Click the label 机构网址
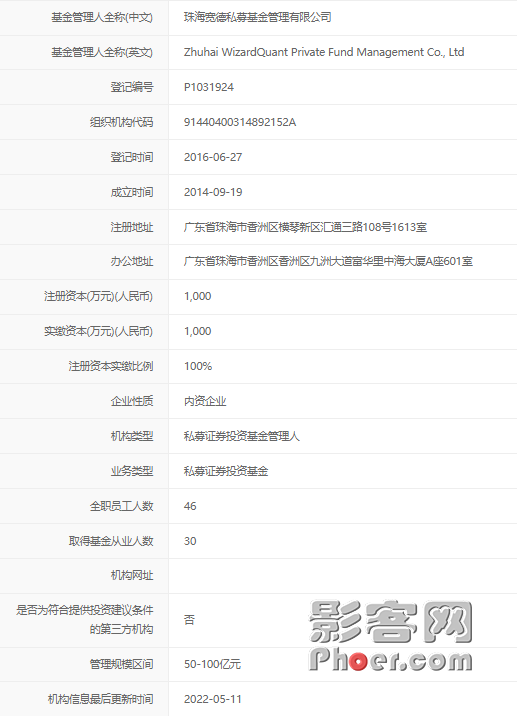 (132, 576)
